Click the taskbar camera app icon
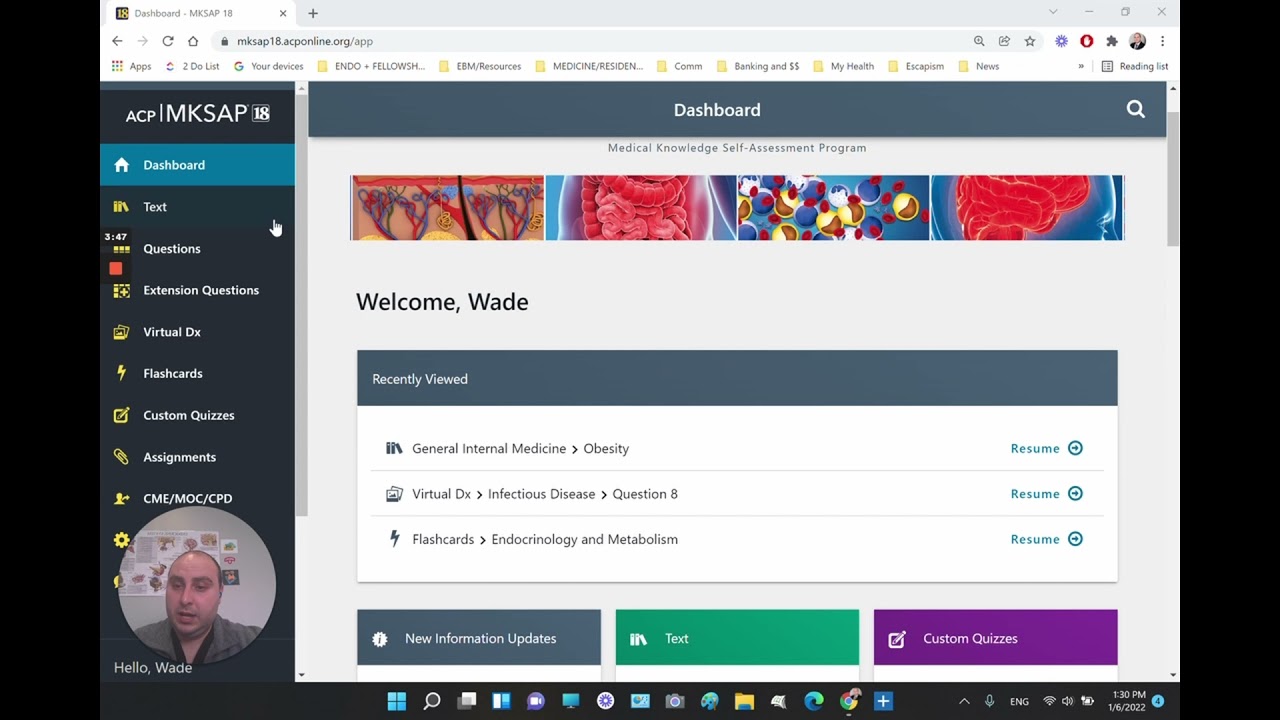This screenshot has width=1280, height=720. point(675,701)
